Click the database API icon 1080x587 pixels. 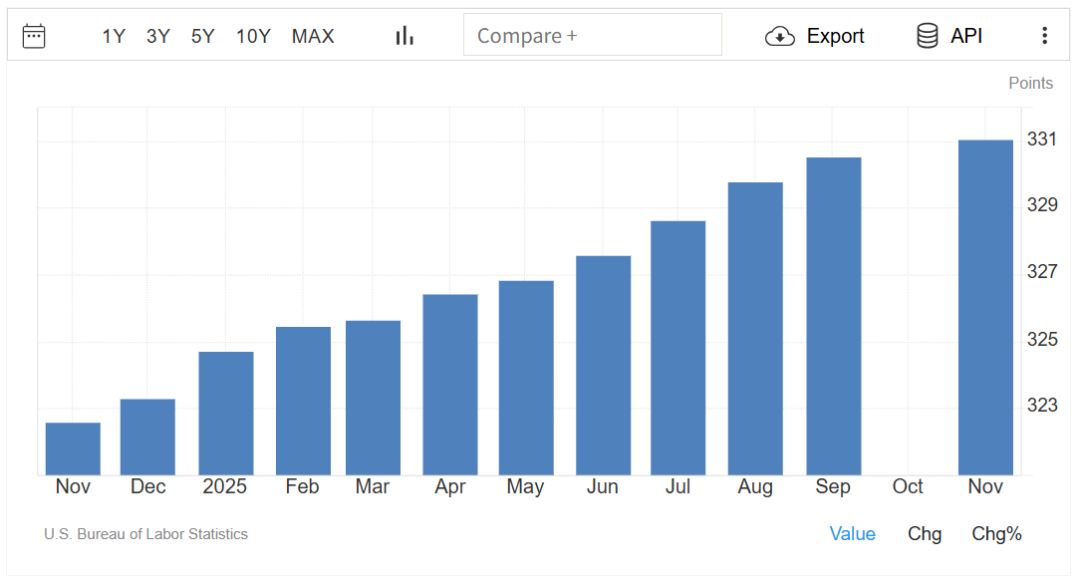(x=927, y=36)
